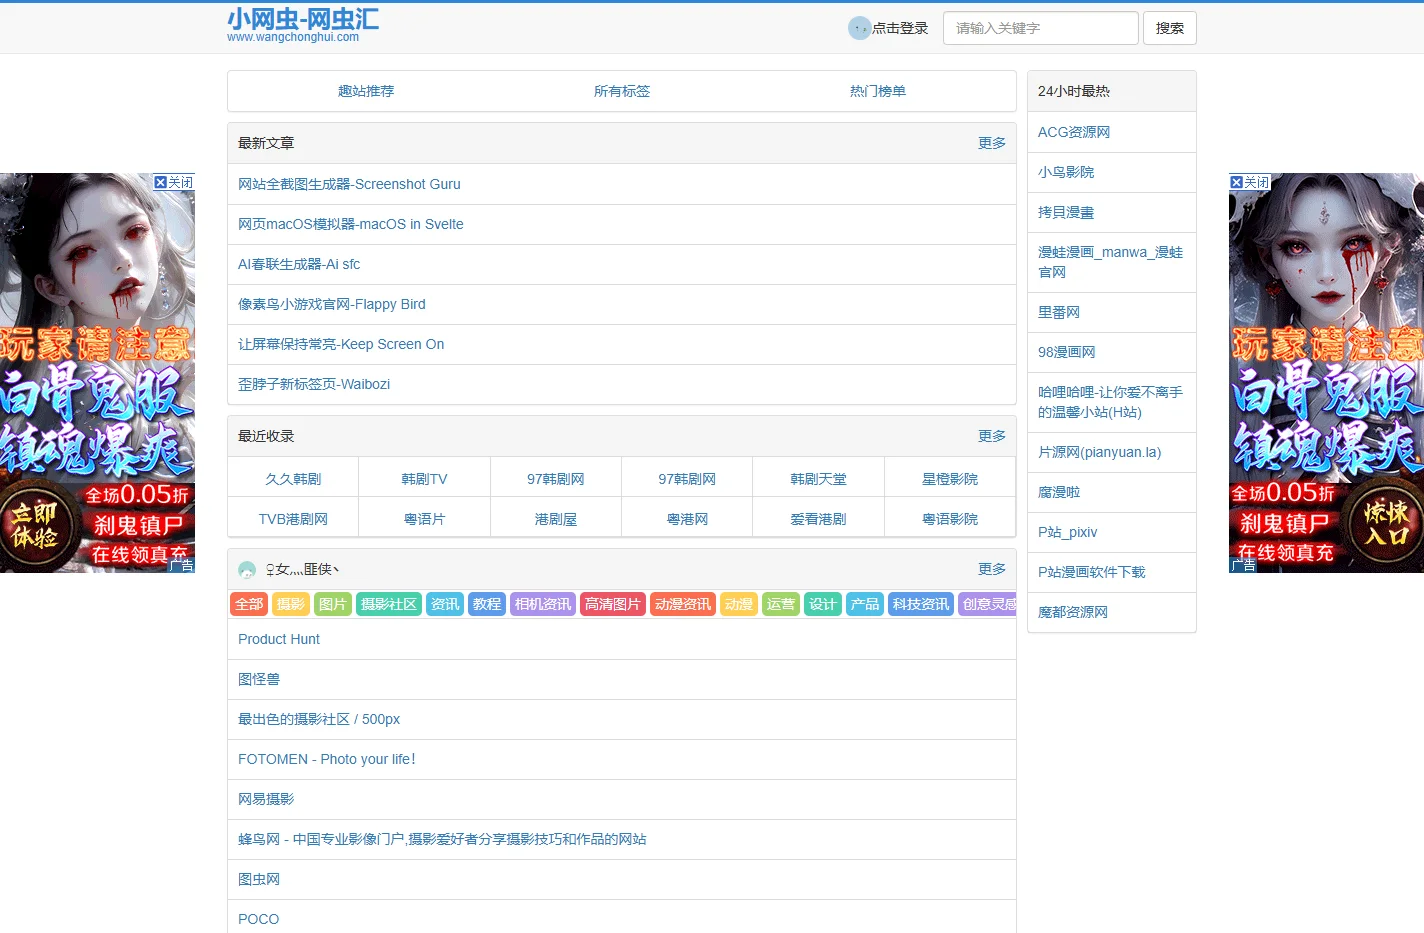
Task: Click the 点击登录 login link
Action: 900,28
